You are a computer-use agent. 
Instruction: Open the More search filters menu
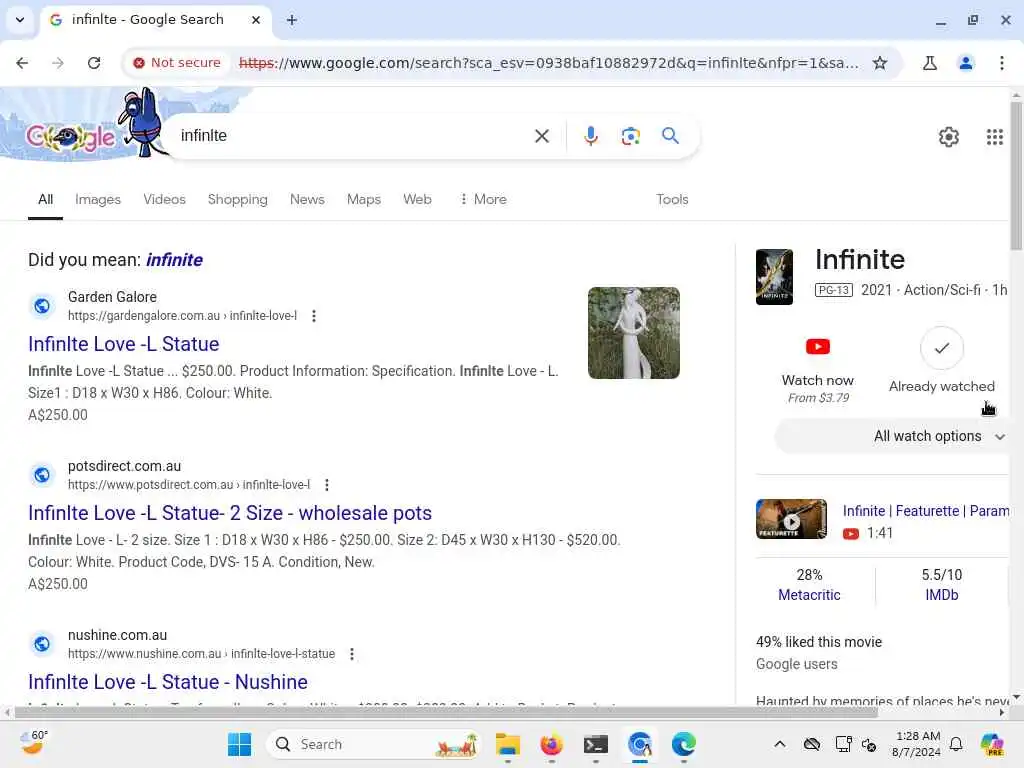click(483, 199)
